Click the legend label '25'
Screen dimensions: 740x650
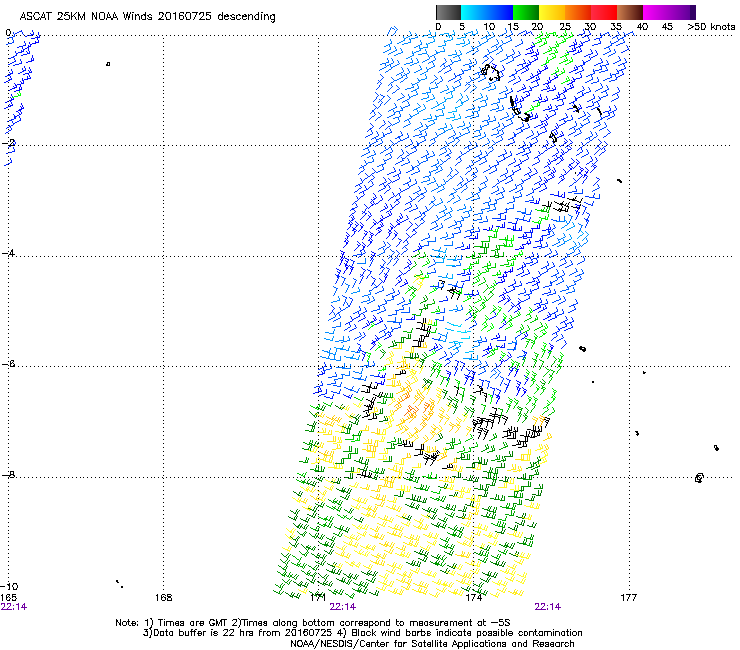point(565,27)
